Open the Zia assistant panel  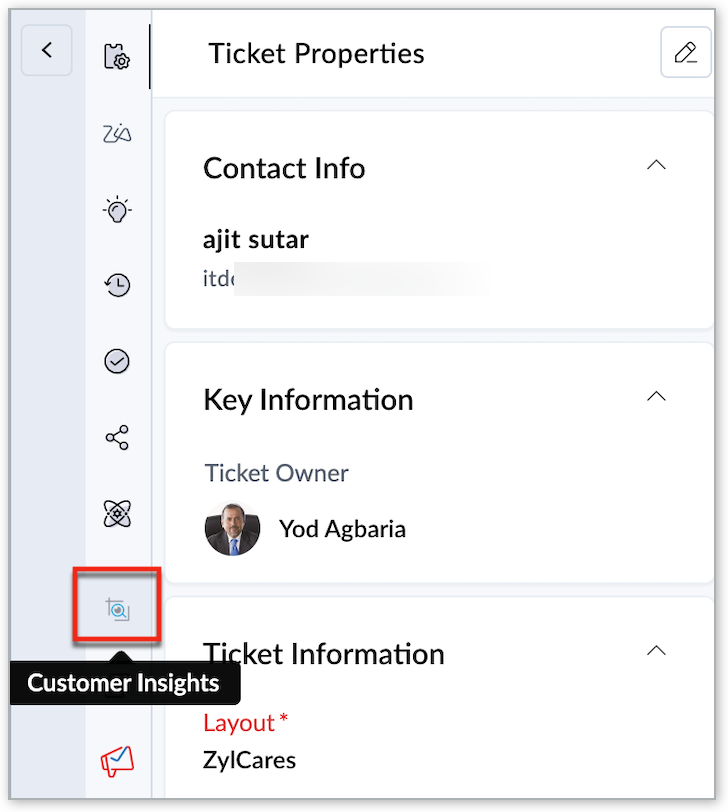click(118, 133)
